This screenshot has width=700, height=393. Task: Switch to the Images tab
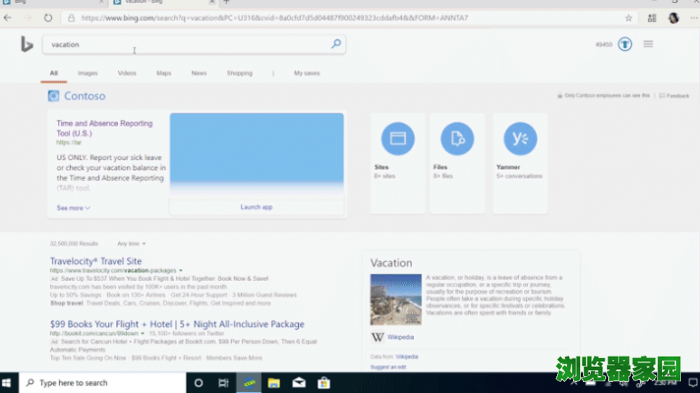(x=88, y=73)
